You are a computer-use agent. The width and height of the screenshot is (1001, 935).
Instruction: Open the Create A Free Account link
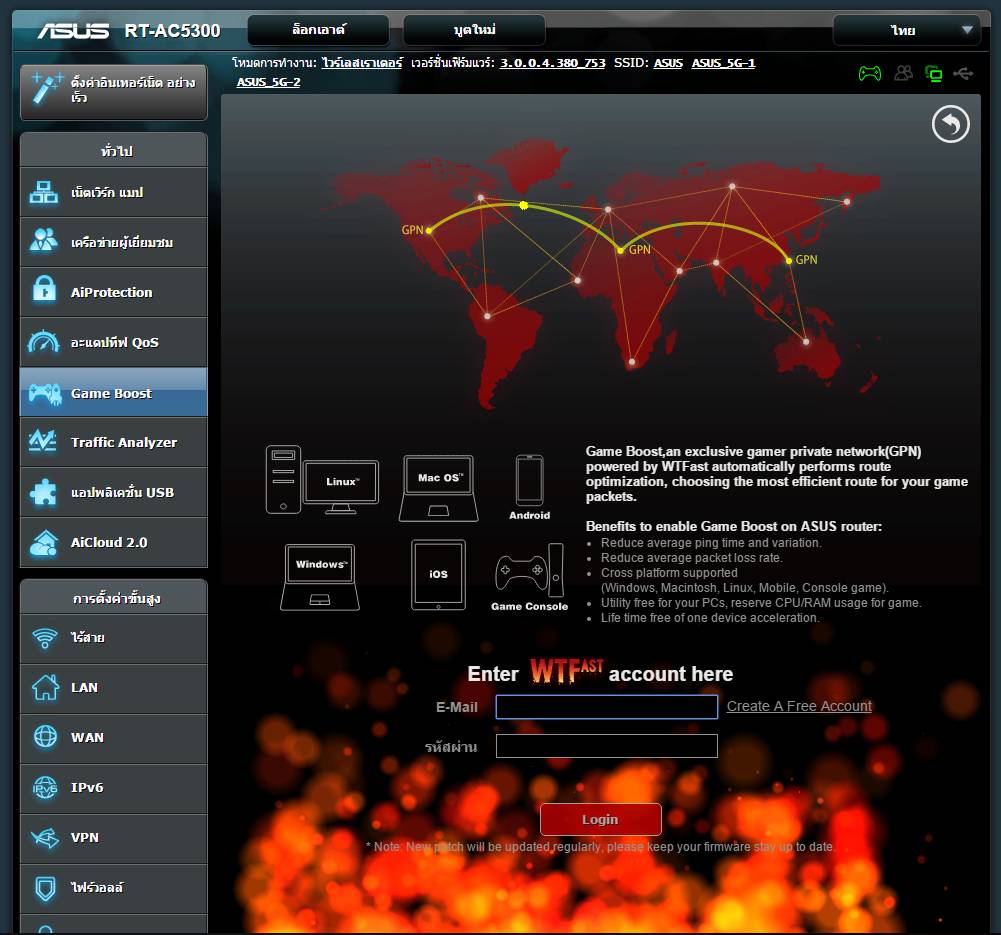click(799, 706)
